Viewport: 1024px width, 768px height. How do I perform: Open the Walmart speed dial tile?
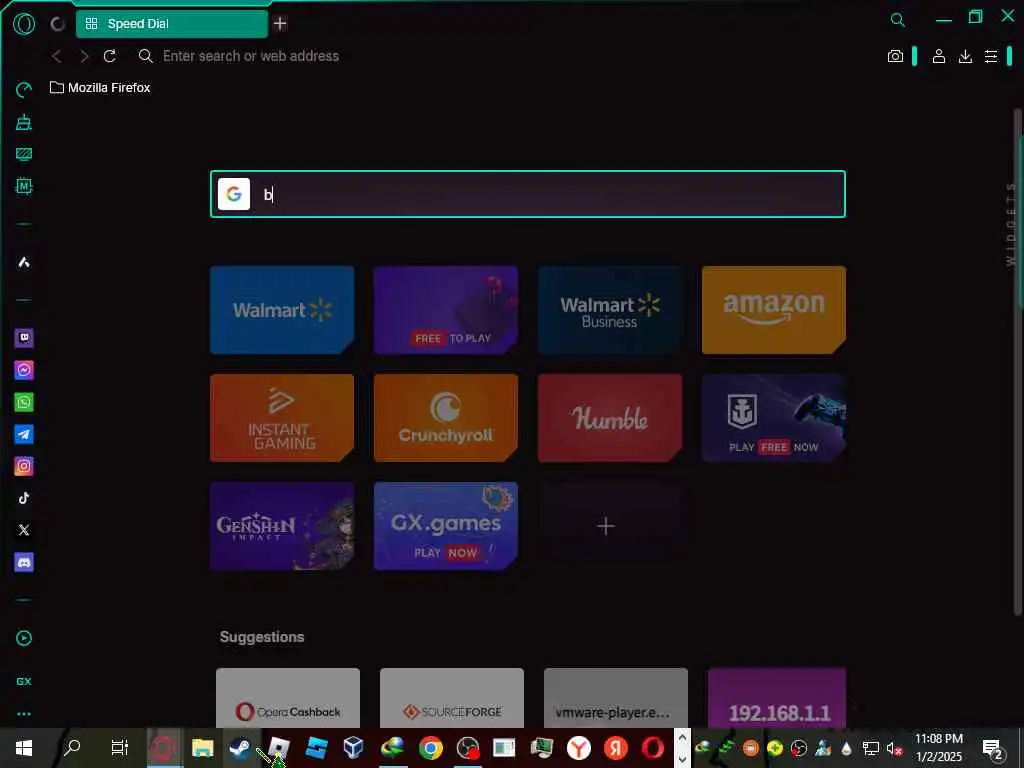tap(282, 310)
